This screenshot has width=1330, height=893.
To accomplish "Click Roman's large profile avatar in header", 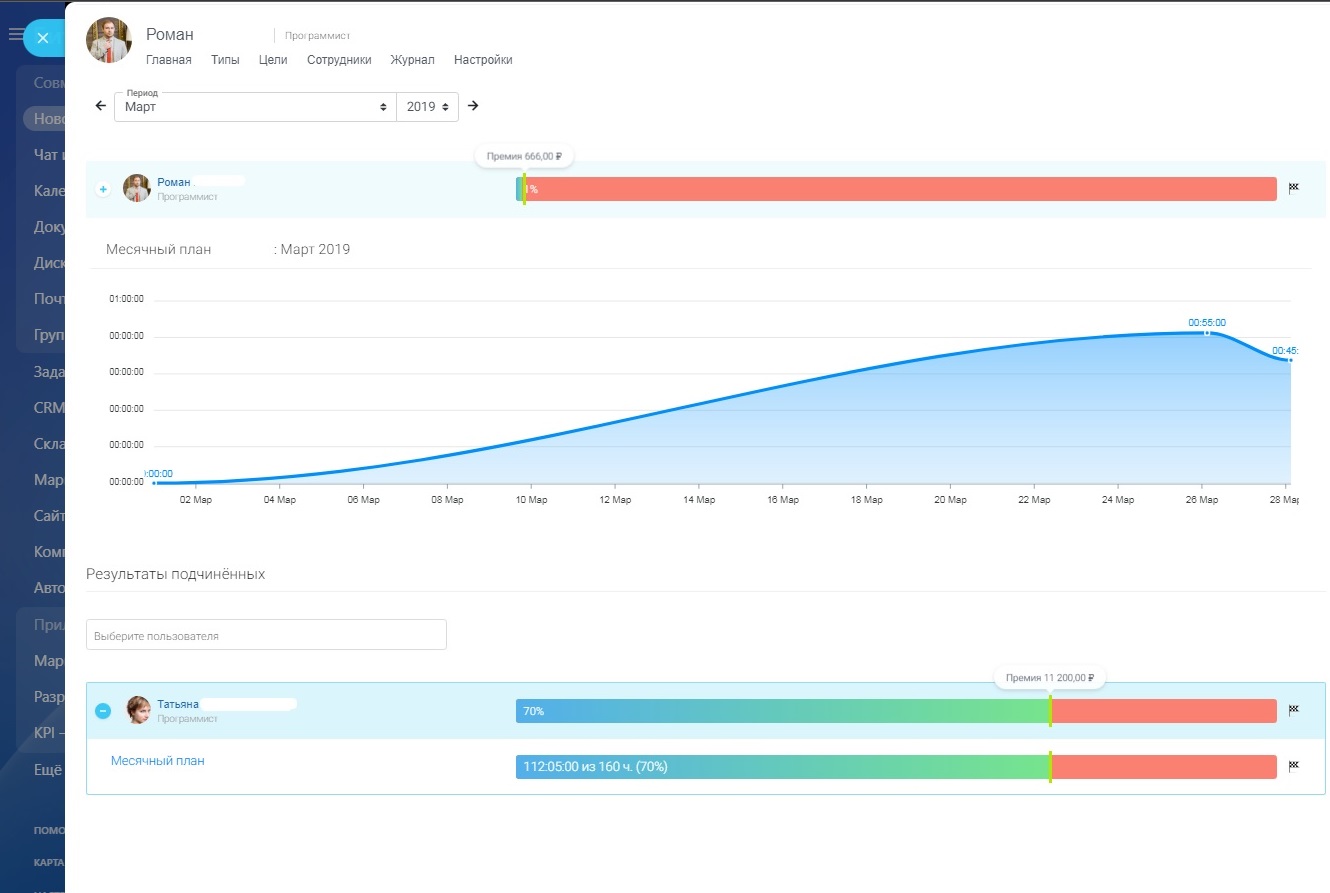I will click(109, 41).
